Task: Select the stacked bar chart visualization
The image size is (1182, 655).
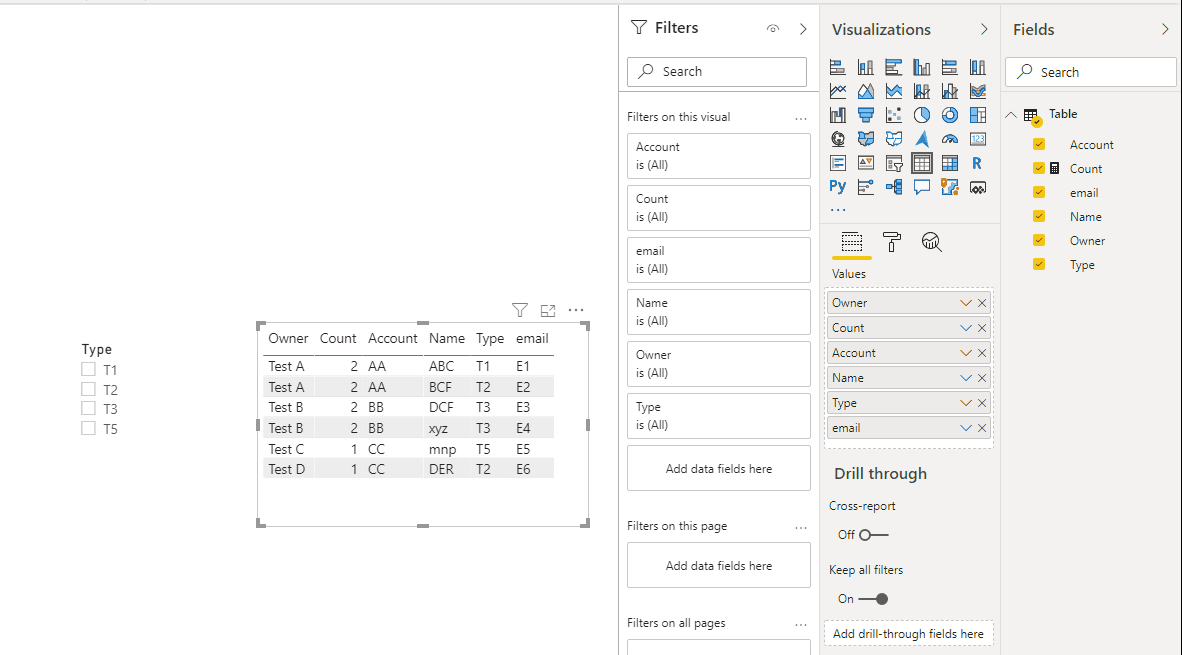Action: click(x=838, y=67)
